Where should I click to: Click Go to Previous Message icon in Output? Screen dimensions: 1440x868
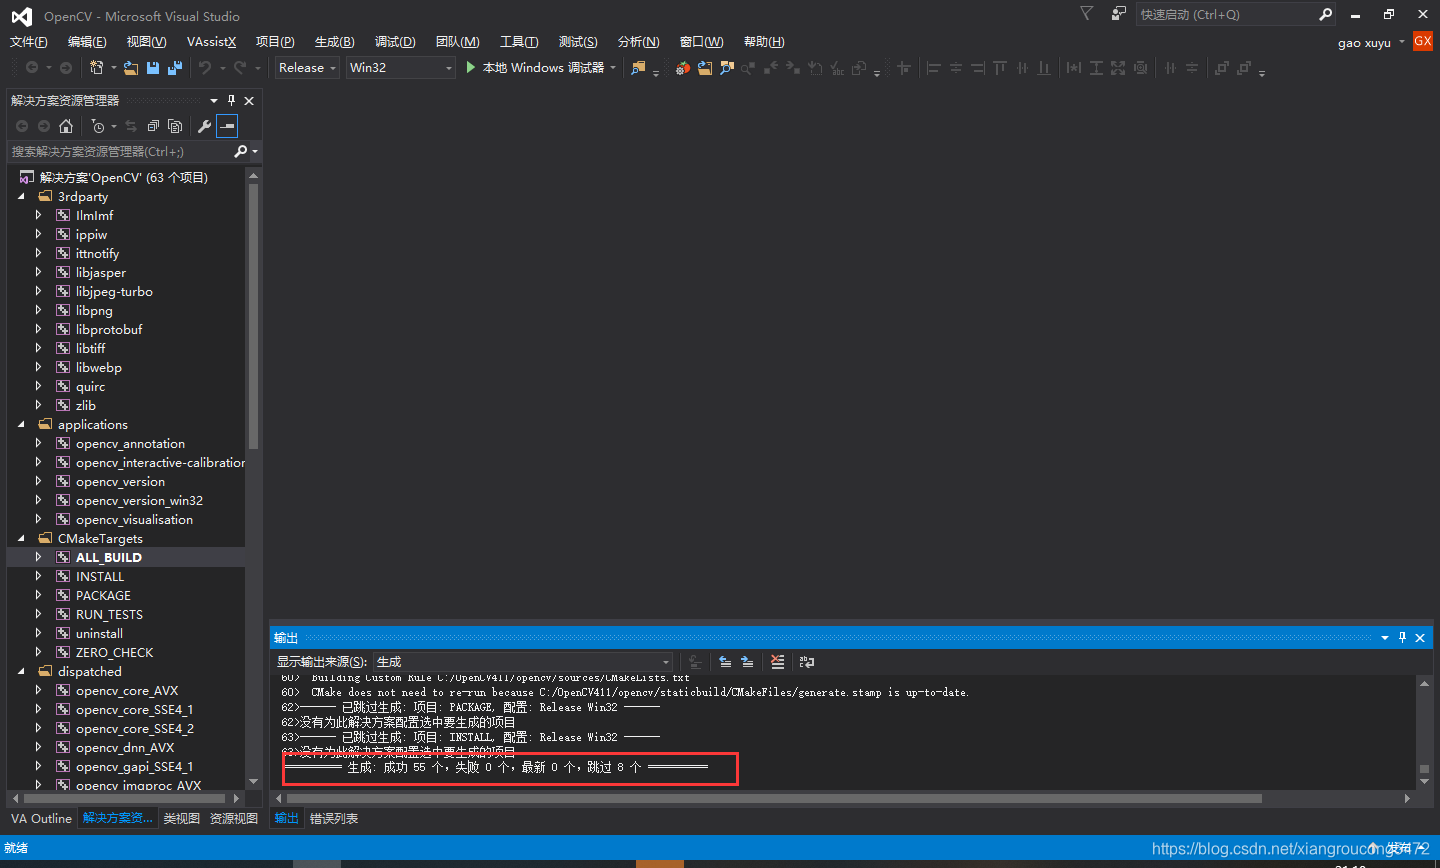point(725,662)
